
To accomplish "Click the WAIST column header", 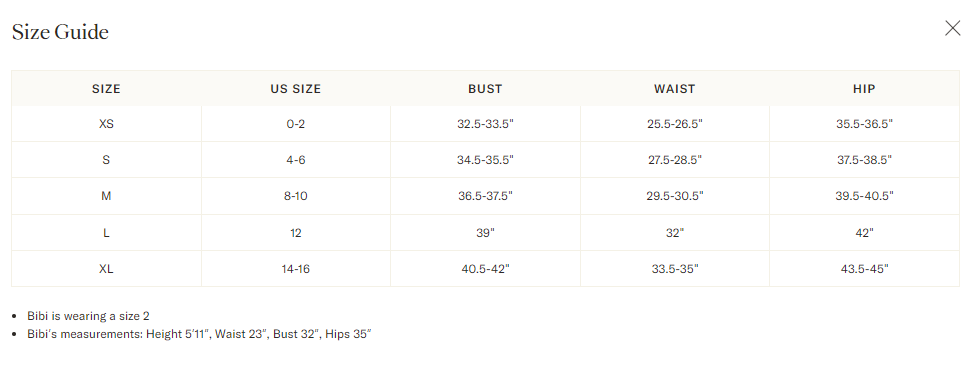I will click(x=674, y=89).
